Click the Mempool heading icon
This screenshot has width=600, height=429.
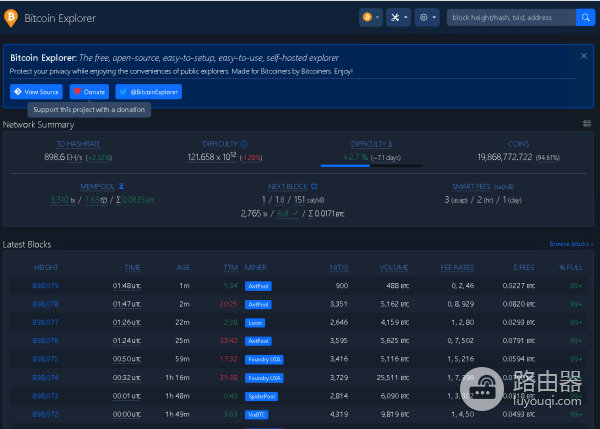tap(122, 186)
